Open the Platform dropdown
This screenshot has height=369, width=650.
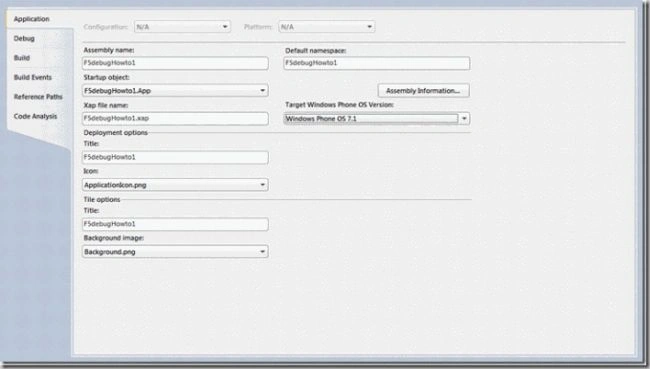[327, 27]
